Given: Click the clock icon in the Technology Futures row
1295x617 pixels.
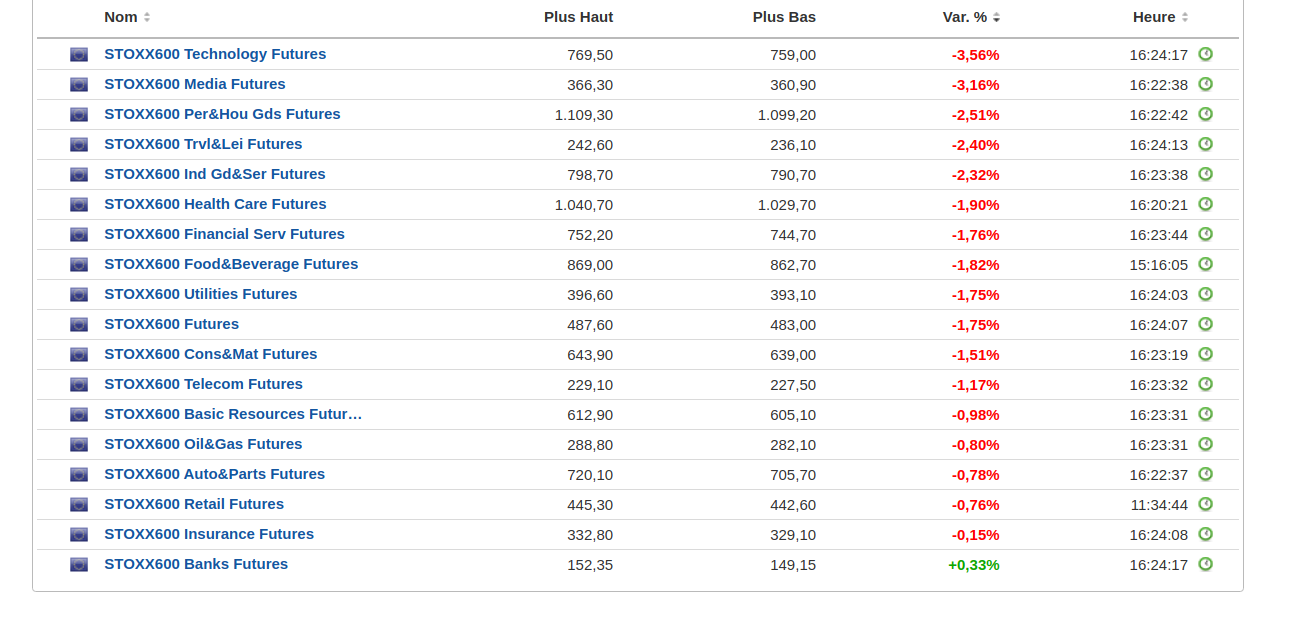Looking at the screenshot, I should [1205, 54].
